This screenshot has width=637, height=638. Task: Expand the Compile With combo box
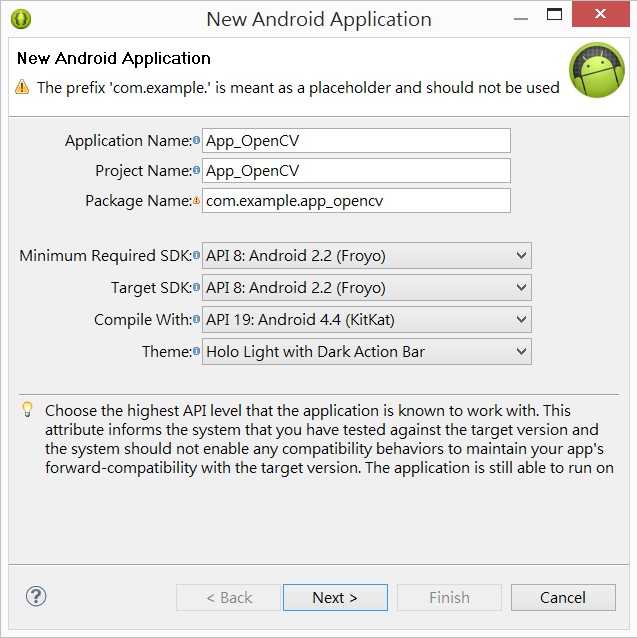point(366,319)
